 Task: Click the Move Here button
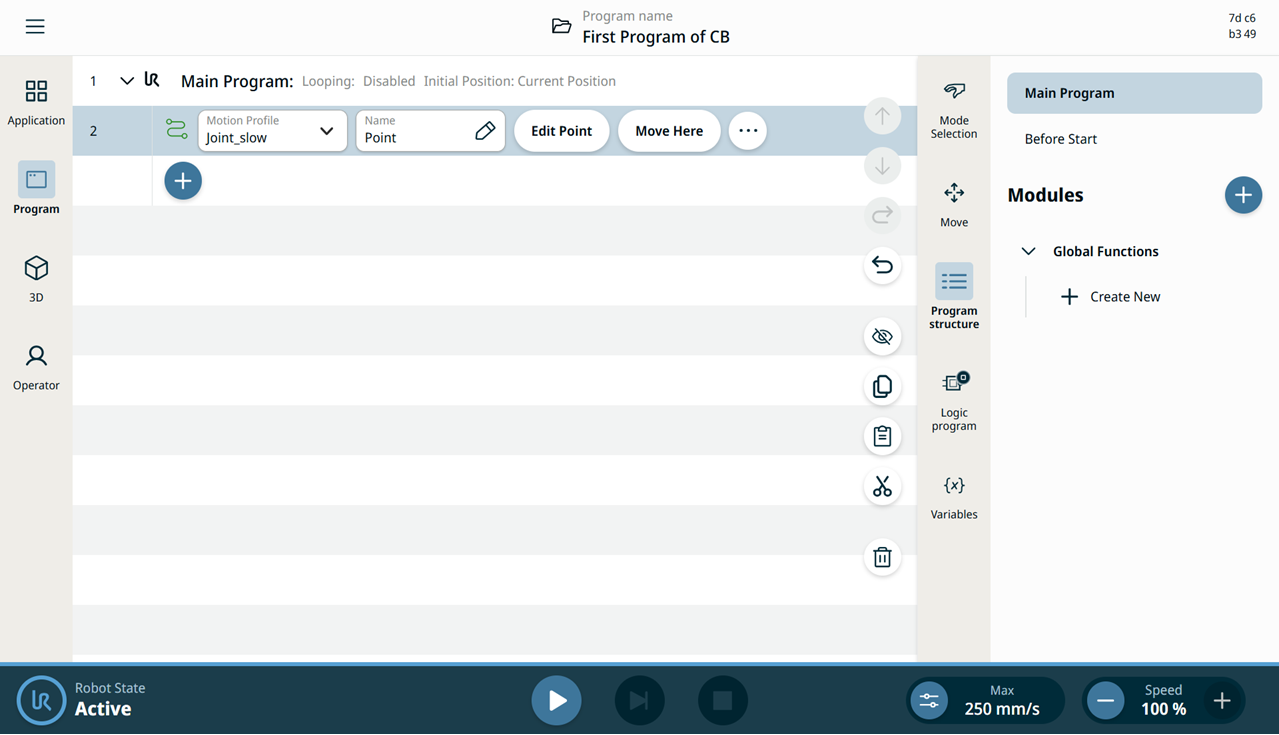[x=669, y=131]
